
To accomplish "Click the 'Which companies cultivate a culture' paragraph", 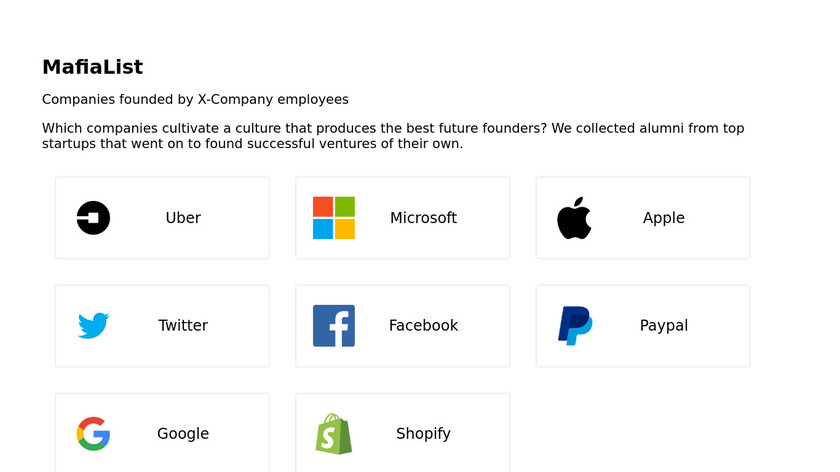I will coord(393,136).
